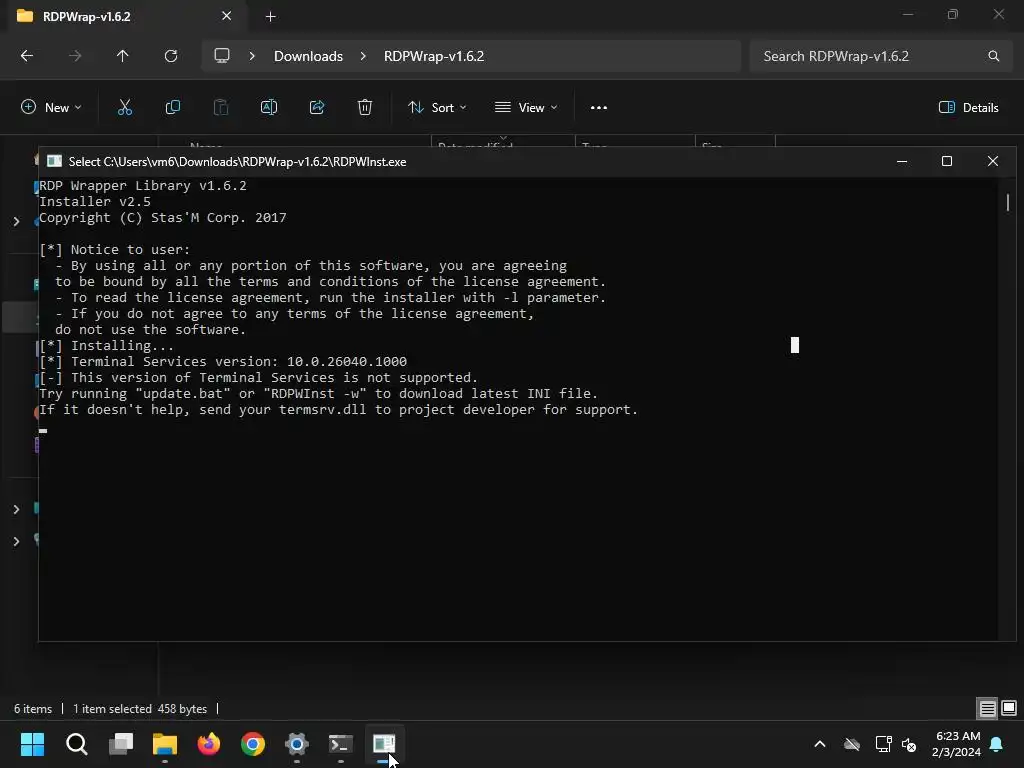The height and width of the screenshot is (768, 1024).
Task: Open File Explorer from taskbar
Action: 165,744
